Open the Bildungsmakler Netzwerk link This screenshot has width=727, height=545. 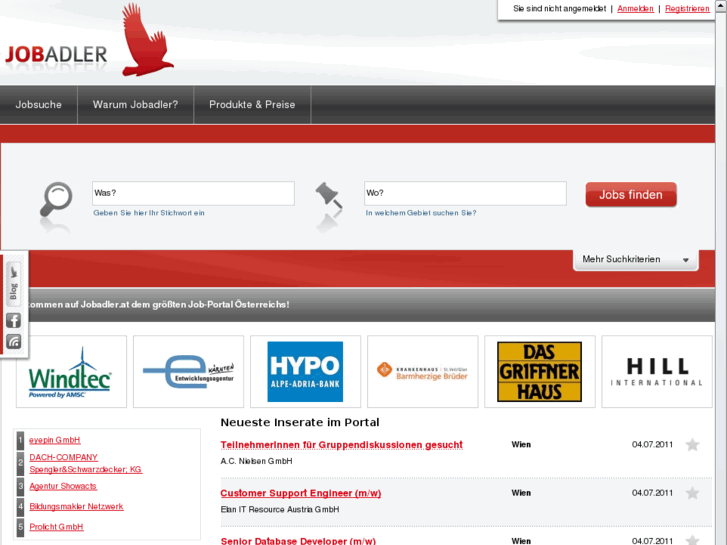[77, 507]
